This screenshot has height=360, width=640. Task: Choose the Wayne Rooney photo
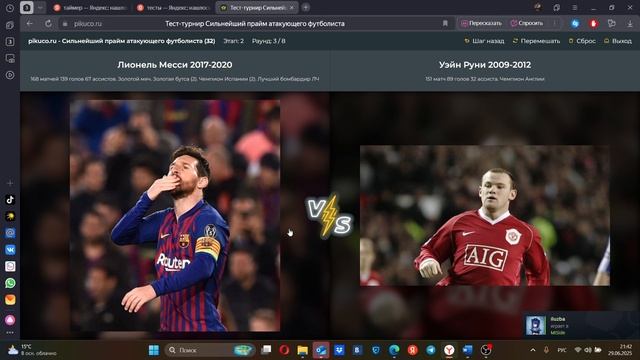[485, 216]
